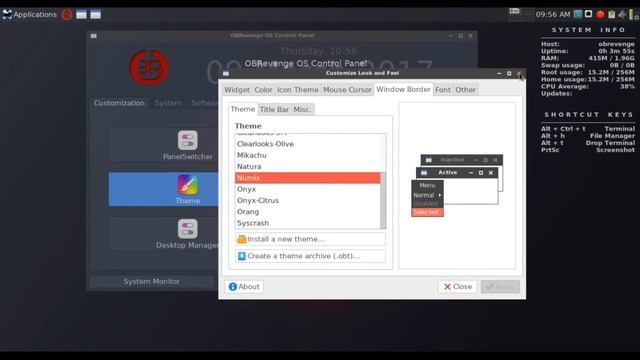Click Create a theme archive (.obt) button
The height and width of the screenshot is (360, 640).
coord(310,256)
